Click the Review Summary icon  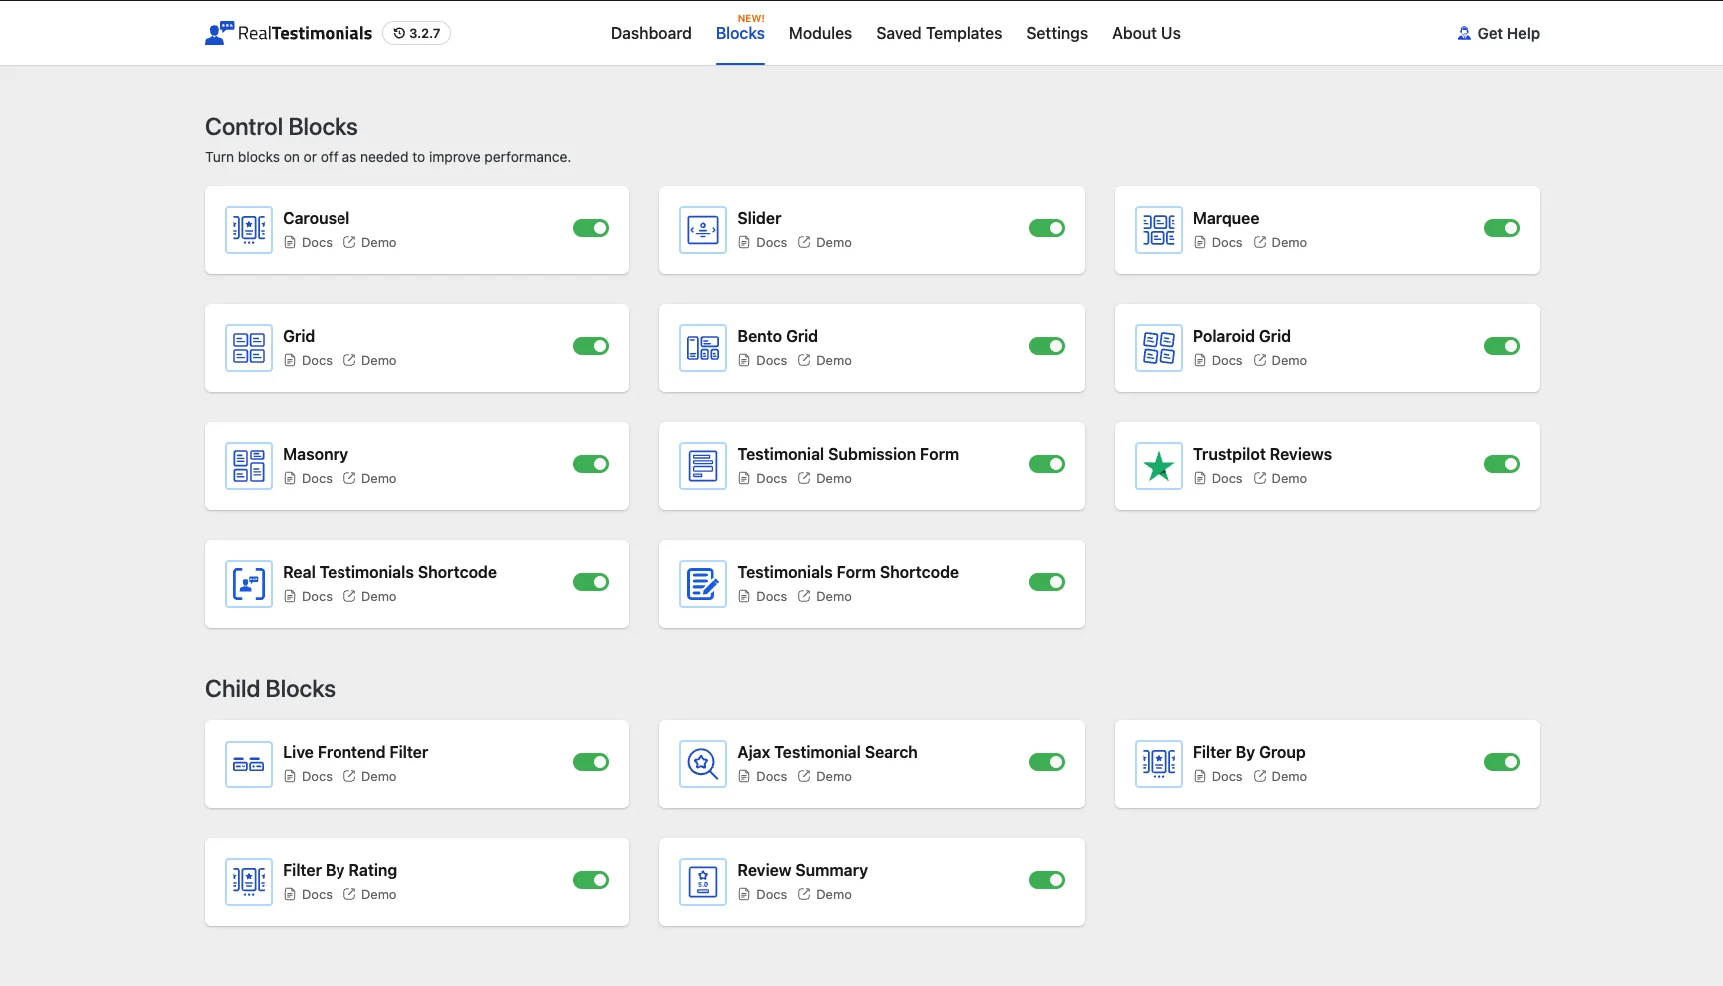(x=703, y=882)
